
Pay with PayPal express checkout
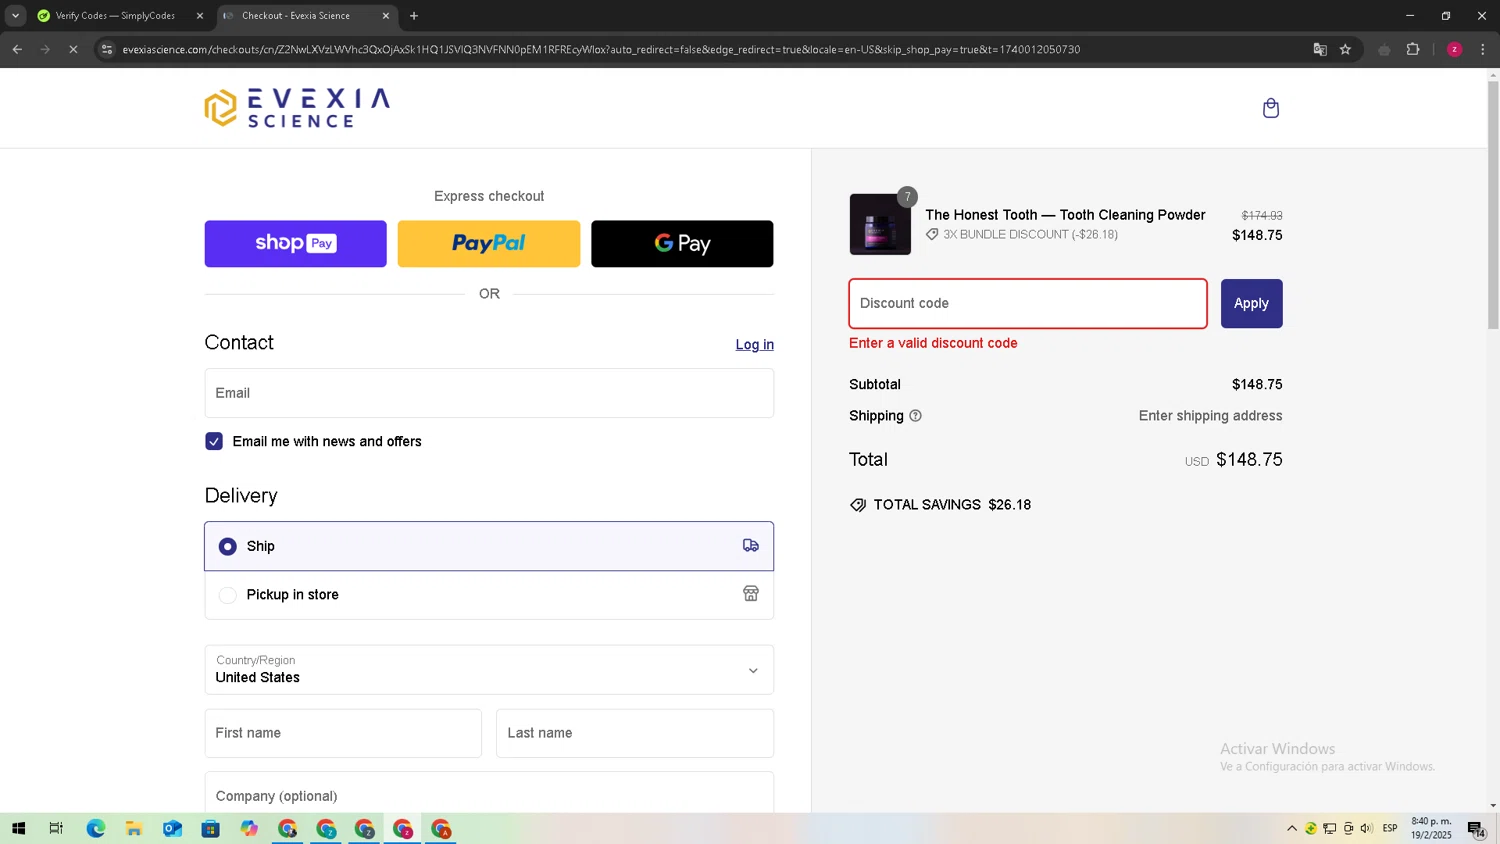(489, 244)
